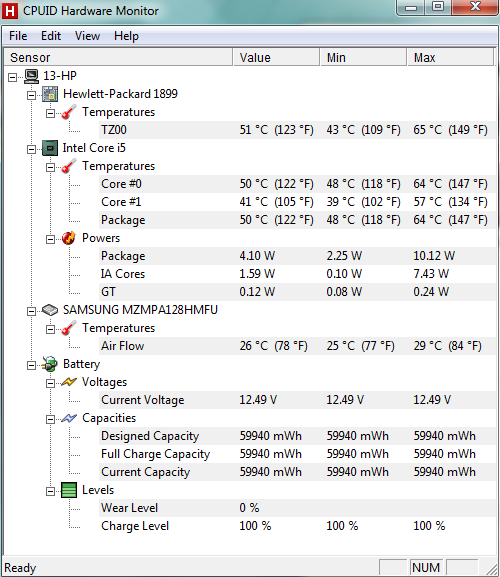The height and width of the screenshot is (577, 500).
Task: Click the Voltages lightning icon
Action: pos(69,382)
